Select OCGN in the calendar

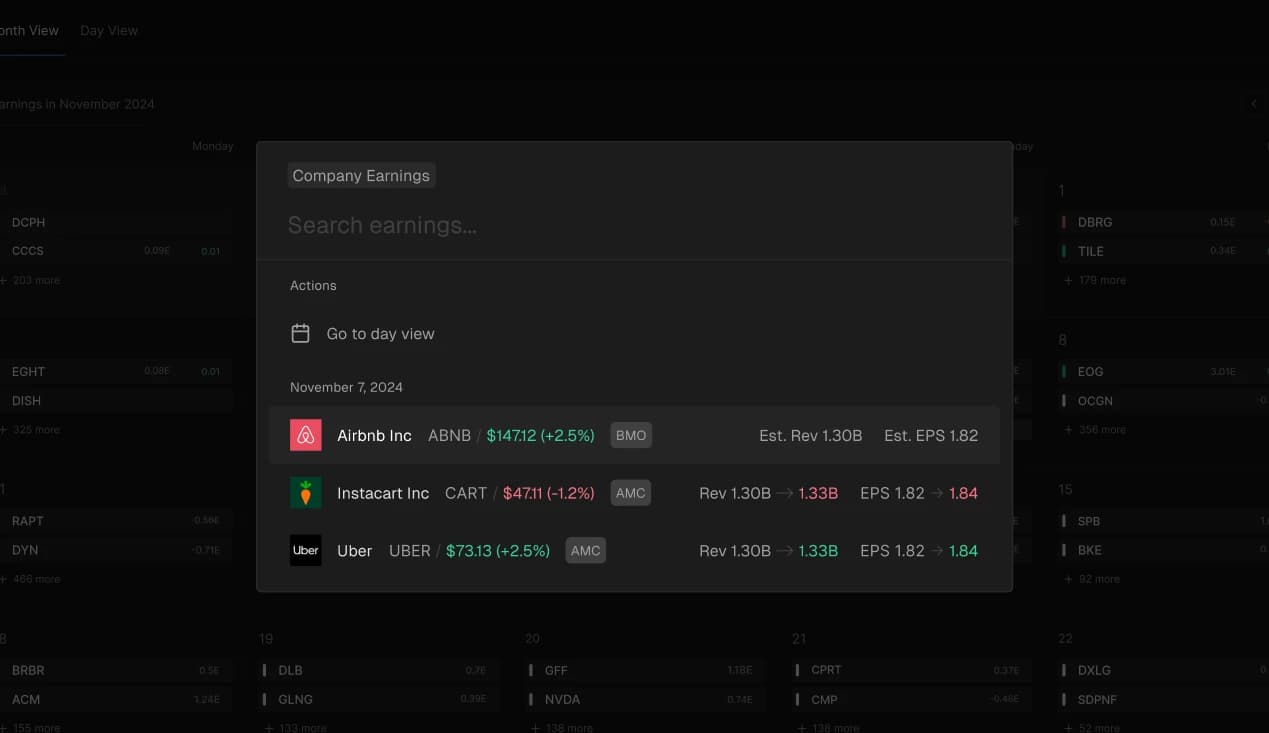click(x=1163, y=401)
